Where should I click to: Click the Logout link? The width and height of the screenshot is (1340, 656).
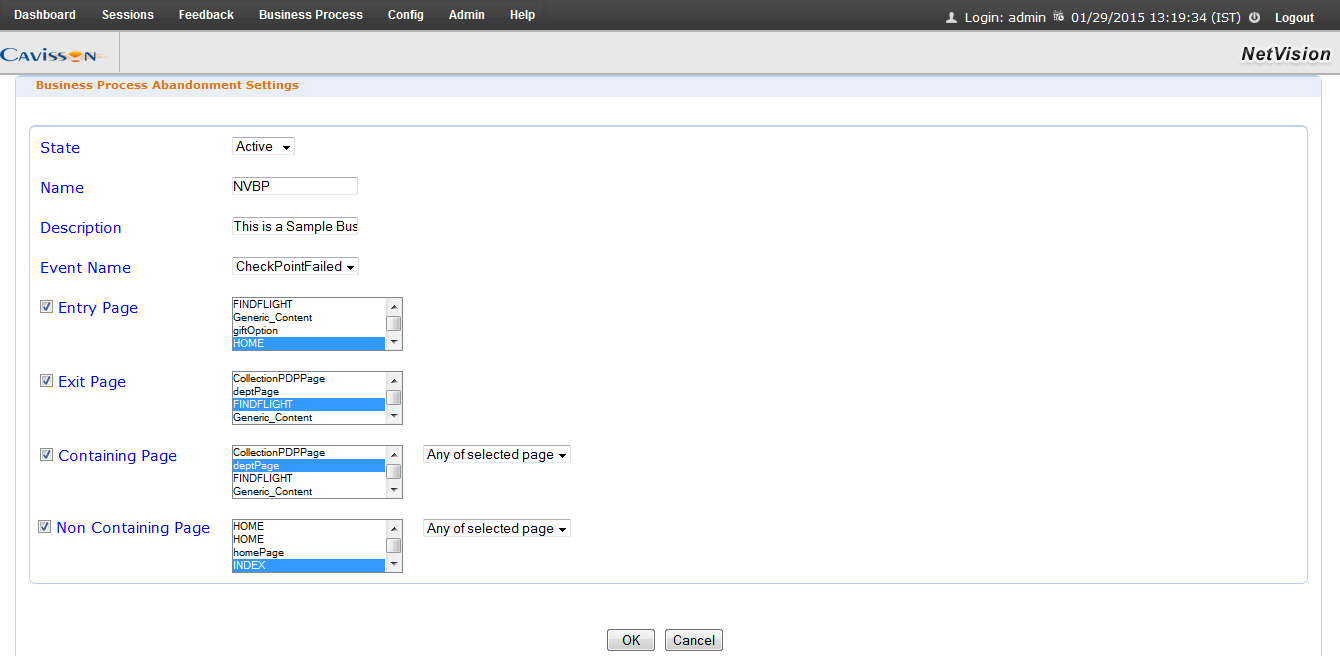(1294, 18)
